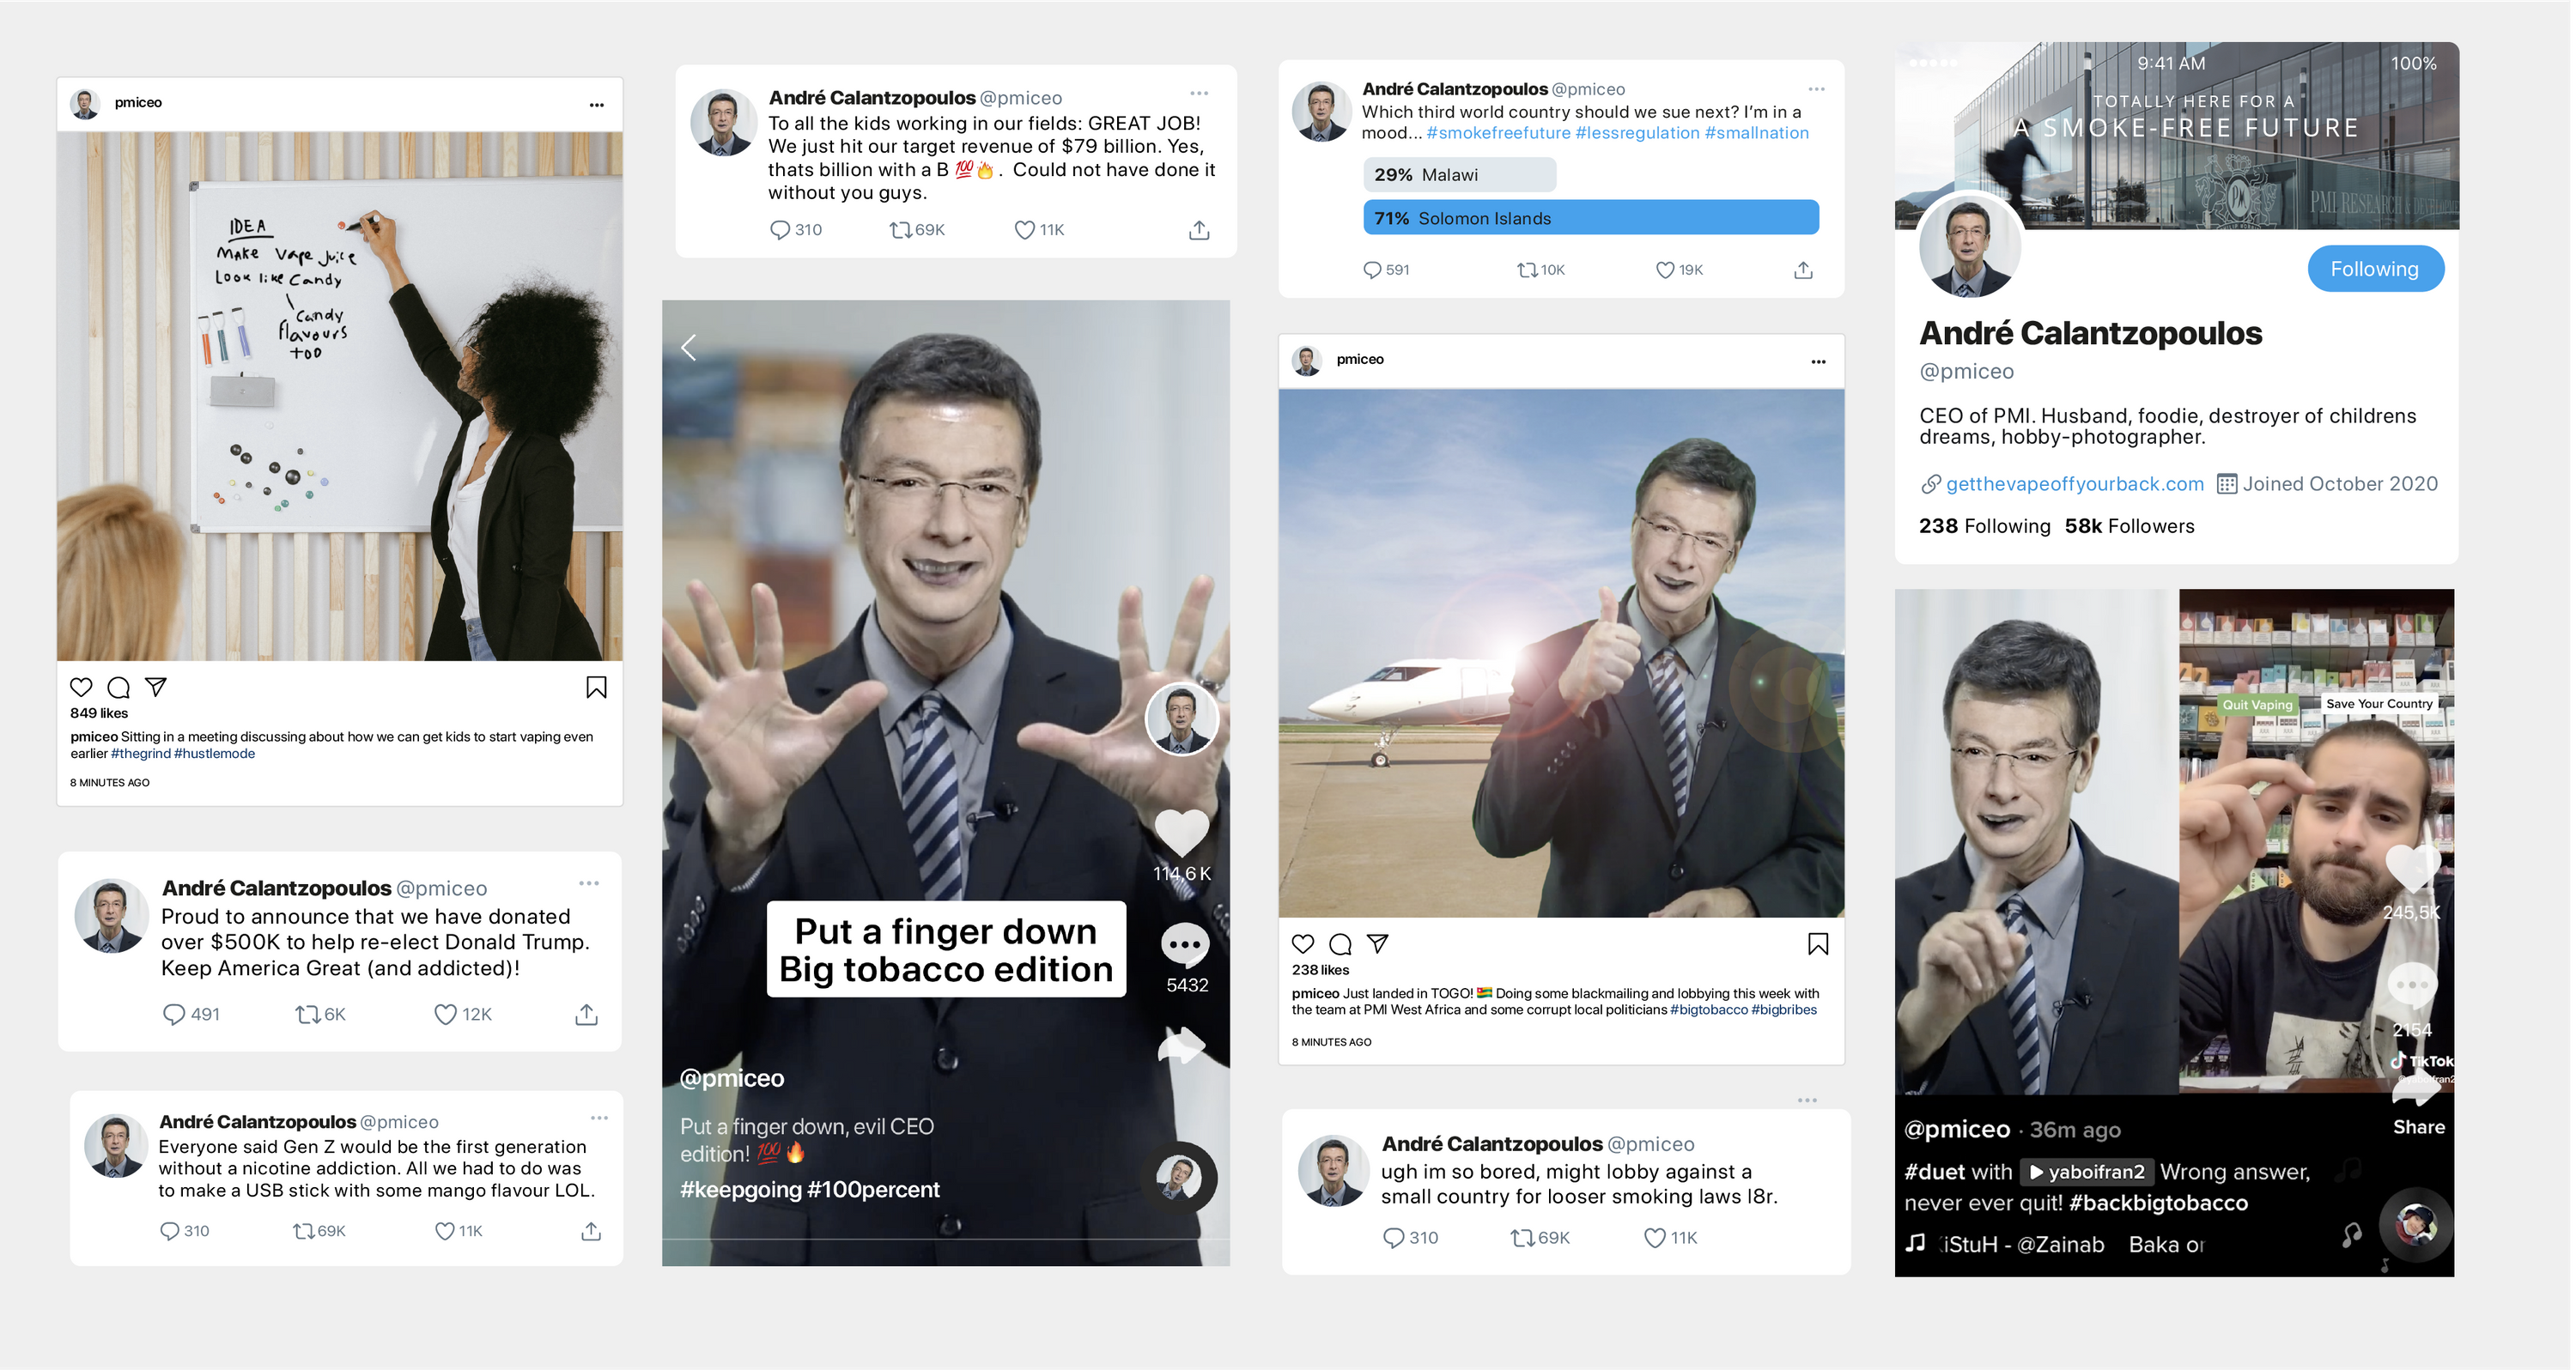Image resolution: width=2576 pixels, height=1370 pixels.
Task: Open #smokefreefuture hashtag in poll tweet
Action: (1498, 133)
